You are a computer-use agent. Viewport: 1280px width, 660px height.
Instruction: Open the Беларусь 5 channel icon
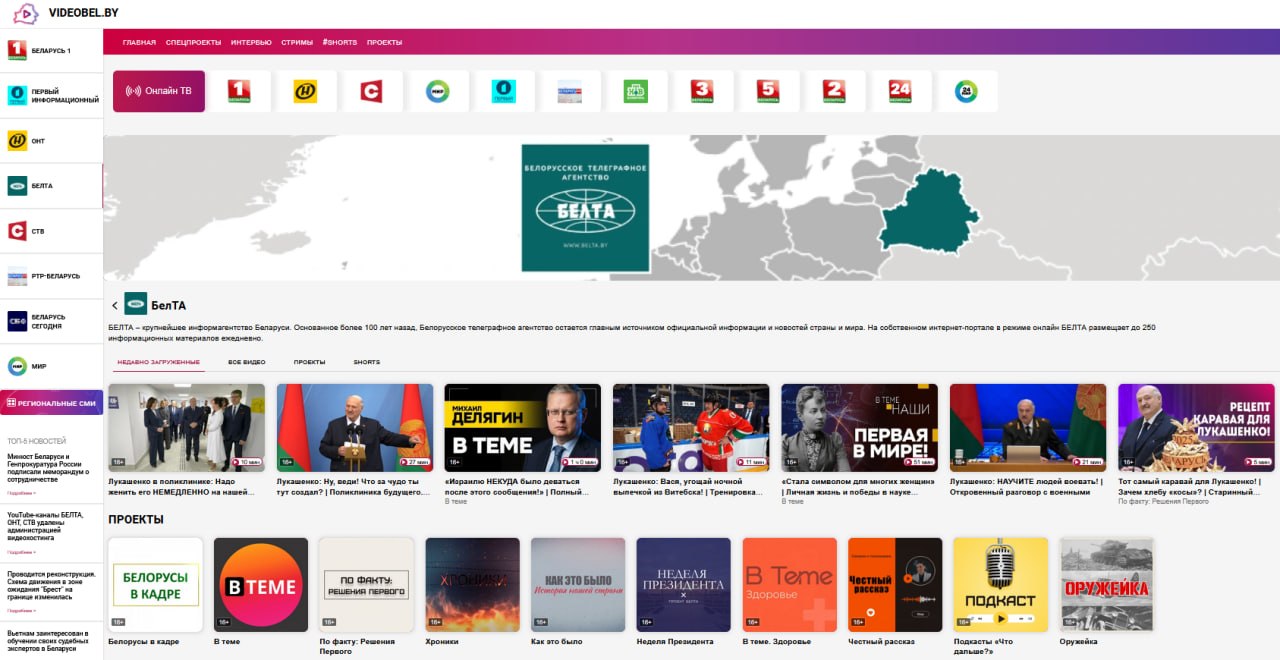click(768, 92)
